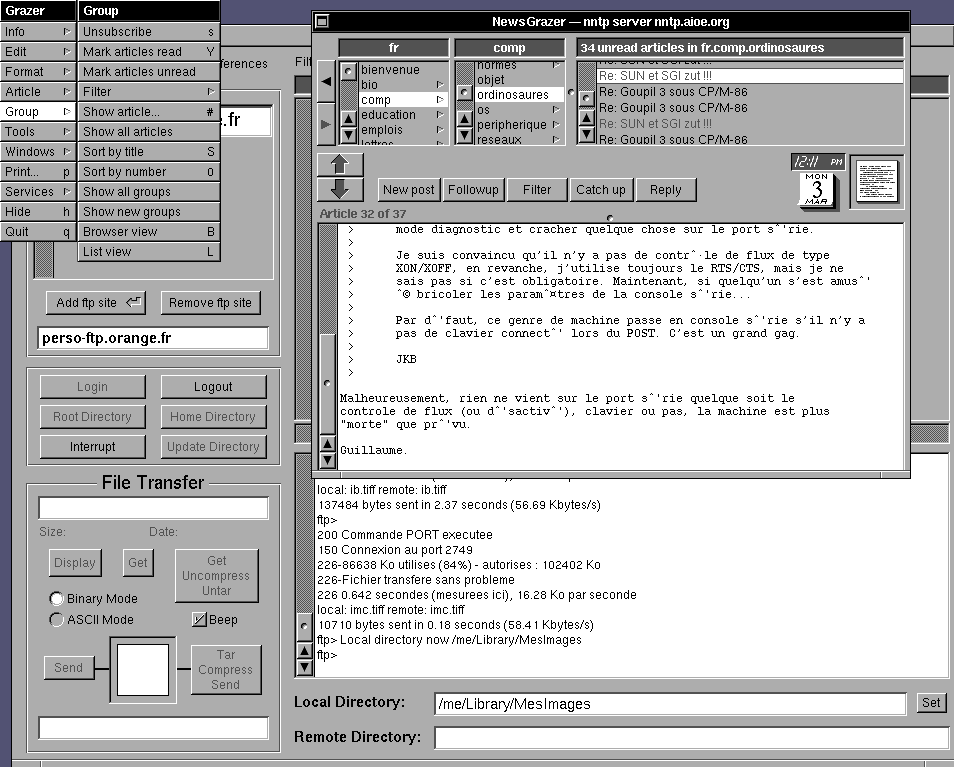Image resolution: width=954 pixels, height=767 pixels.
Task: Choose Browser view menu item
Action: pyautogui.click(x=149, y=232)
